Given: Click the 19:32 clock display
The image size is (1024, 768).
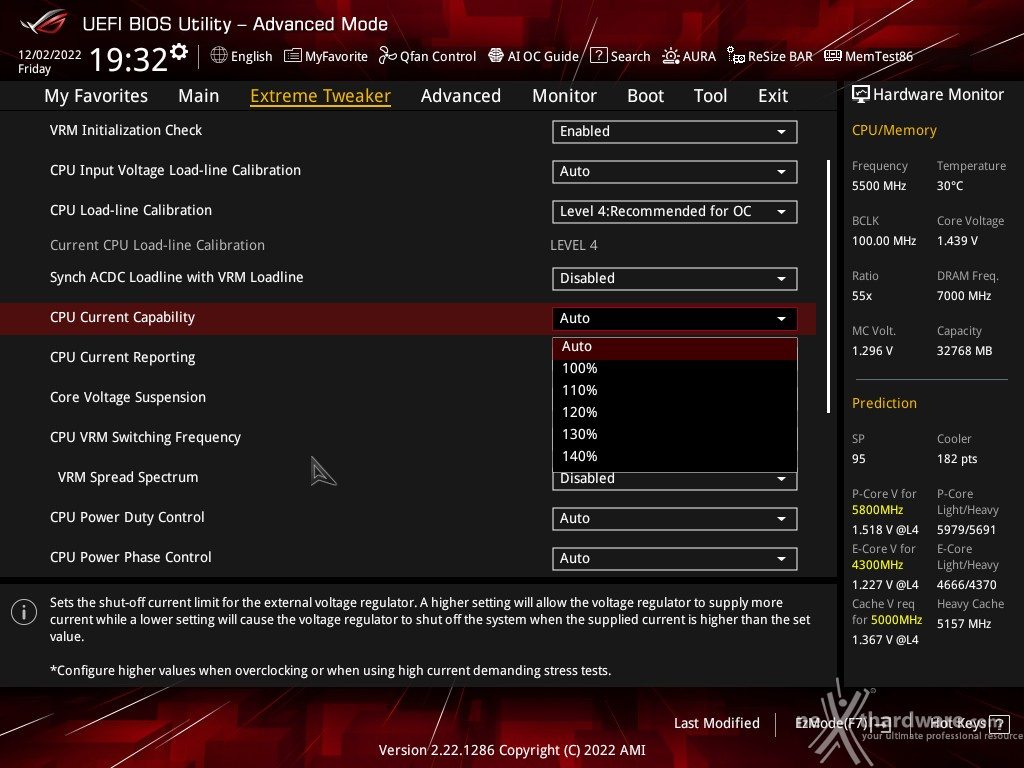Looking at the screenshot, I should click(129, 59).
